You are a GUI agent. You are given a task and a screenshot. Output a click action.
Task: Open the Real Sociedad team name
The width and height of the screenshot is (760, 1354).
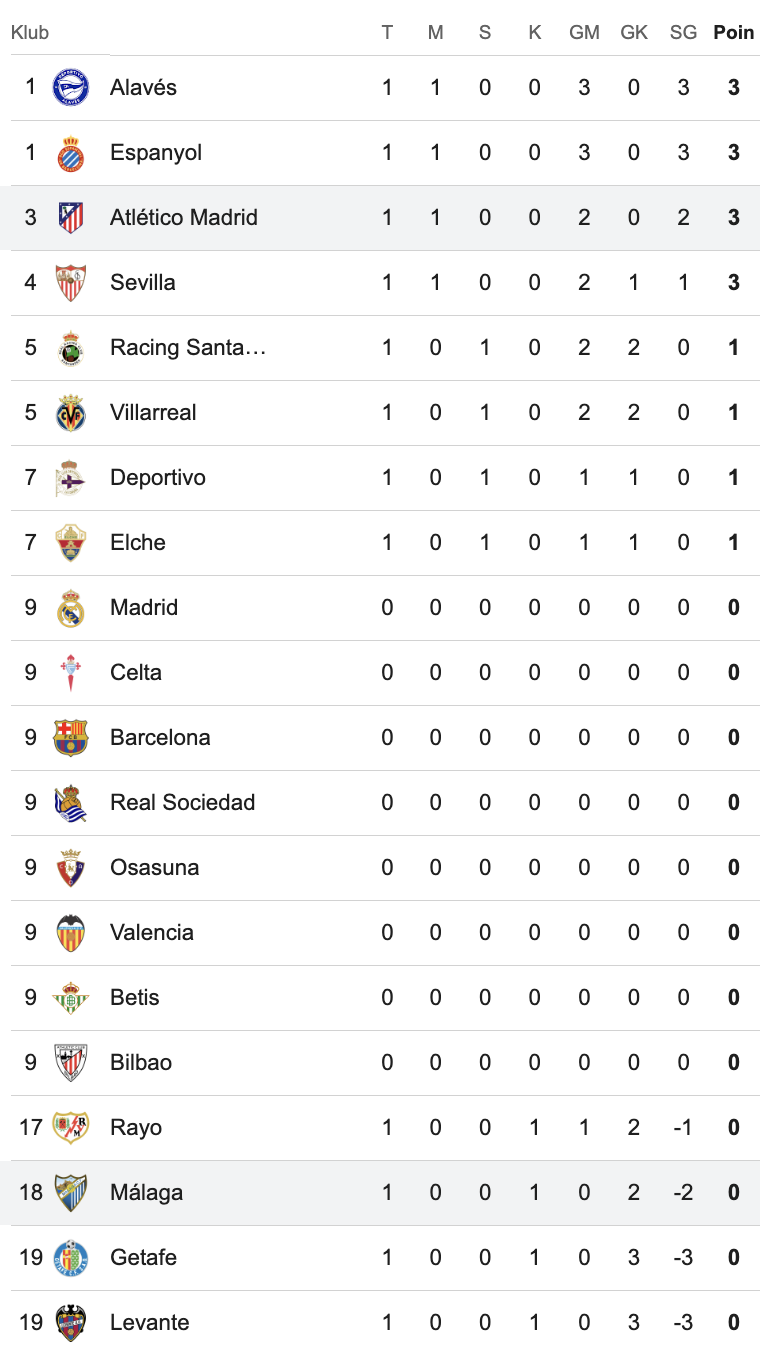pyautogui.click(x=183, y=803)
